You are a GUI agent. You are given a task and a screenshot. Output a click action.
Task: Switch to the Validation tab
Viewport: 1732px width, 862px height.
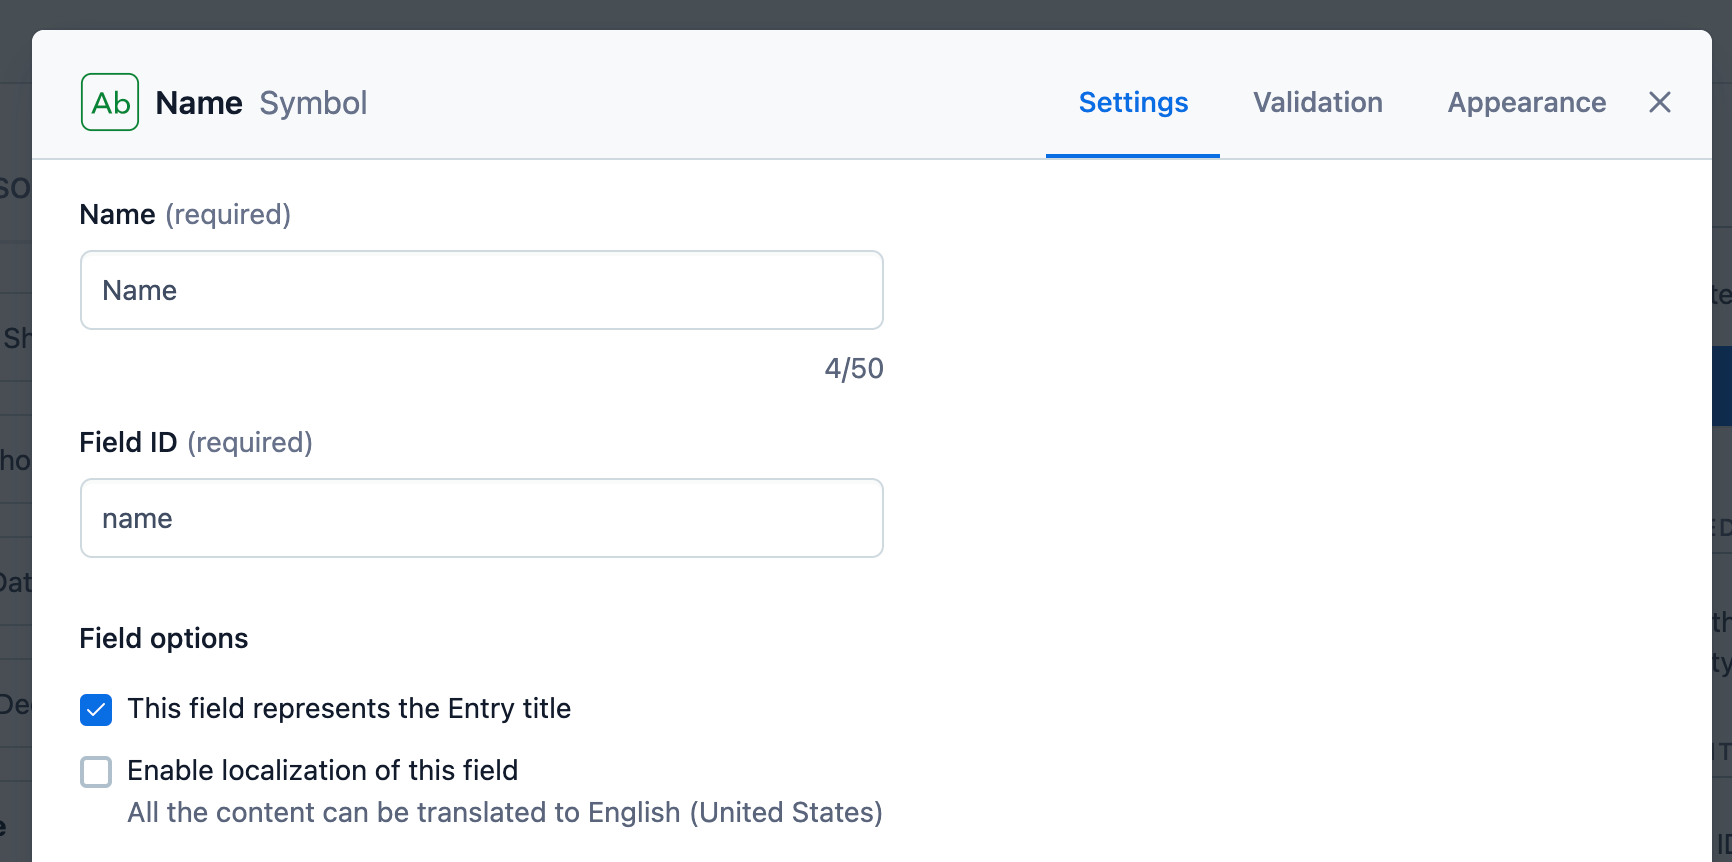click(1318, 102)
